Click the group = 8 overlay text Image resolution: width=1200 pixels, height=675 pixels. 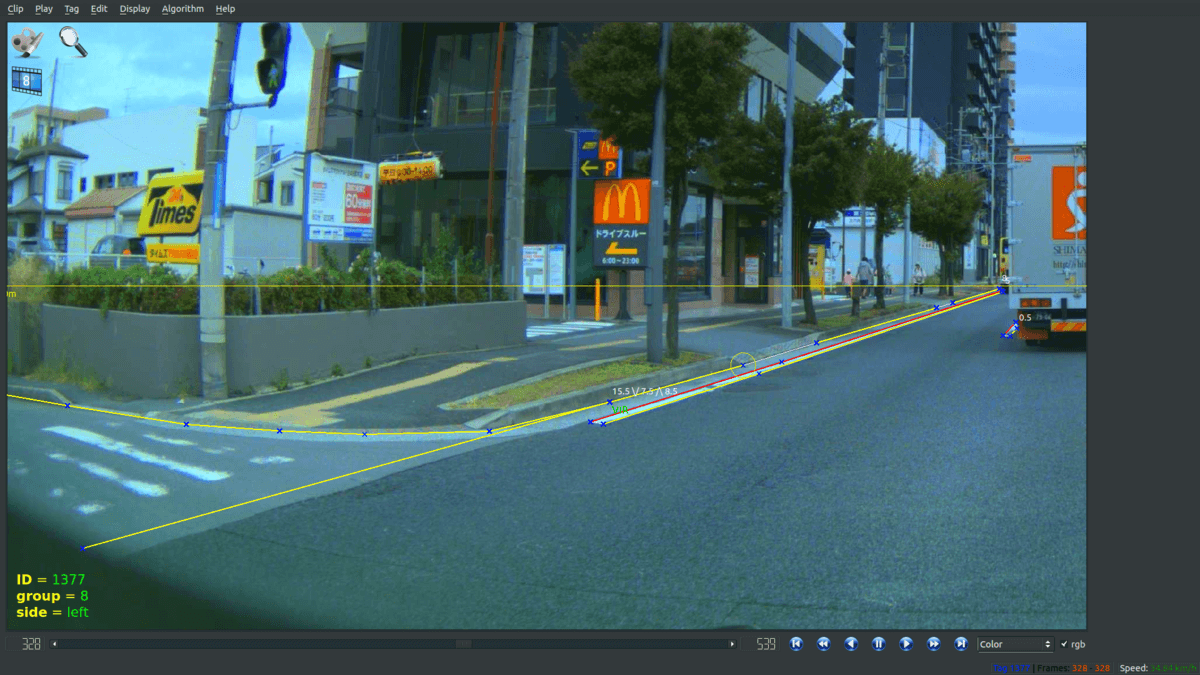pos(52,596)
